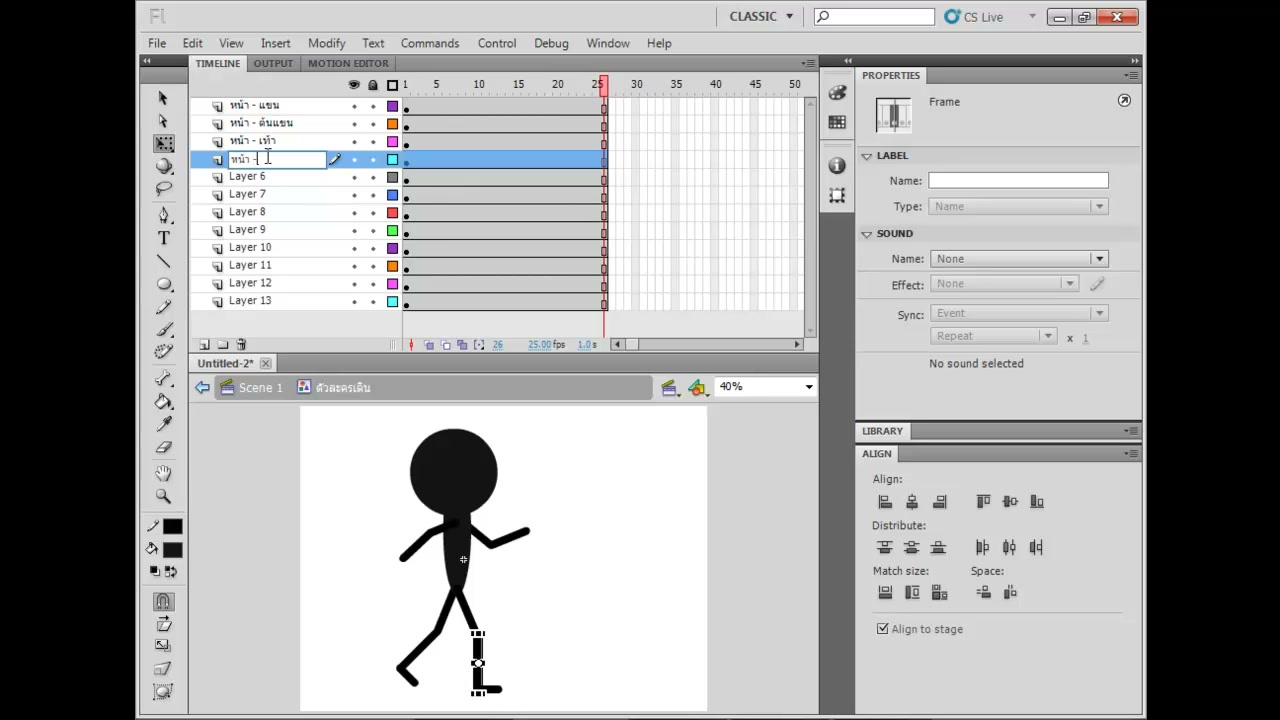The width and height of the screenshot is (1280, 720).
Task: Select the Oval tool
Action: click(x=164, y=284)
